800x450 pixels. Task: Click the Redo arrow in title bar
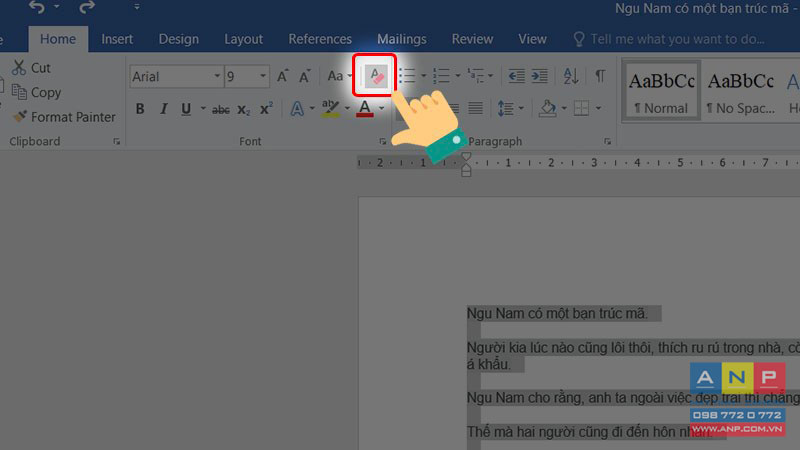[86, 7]
